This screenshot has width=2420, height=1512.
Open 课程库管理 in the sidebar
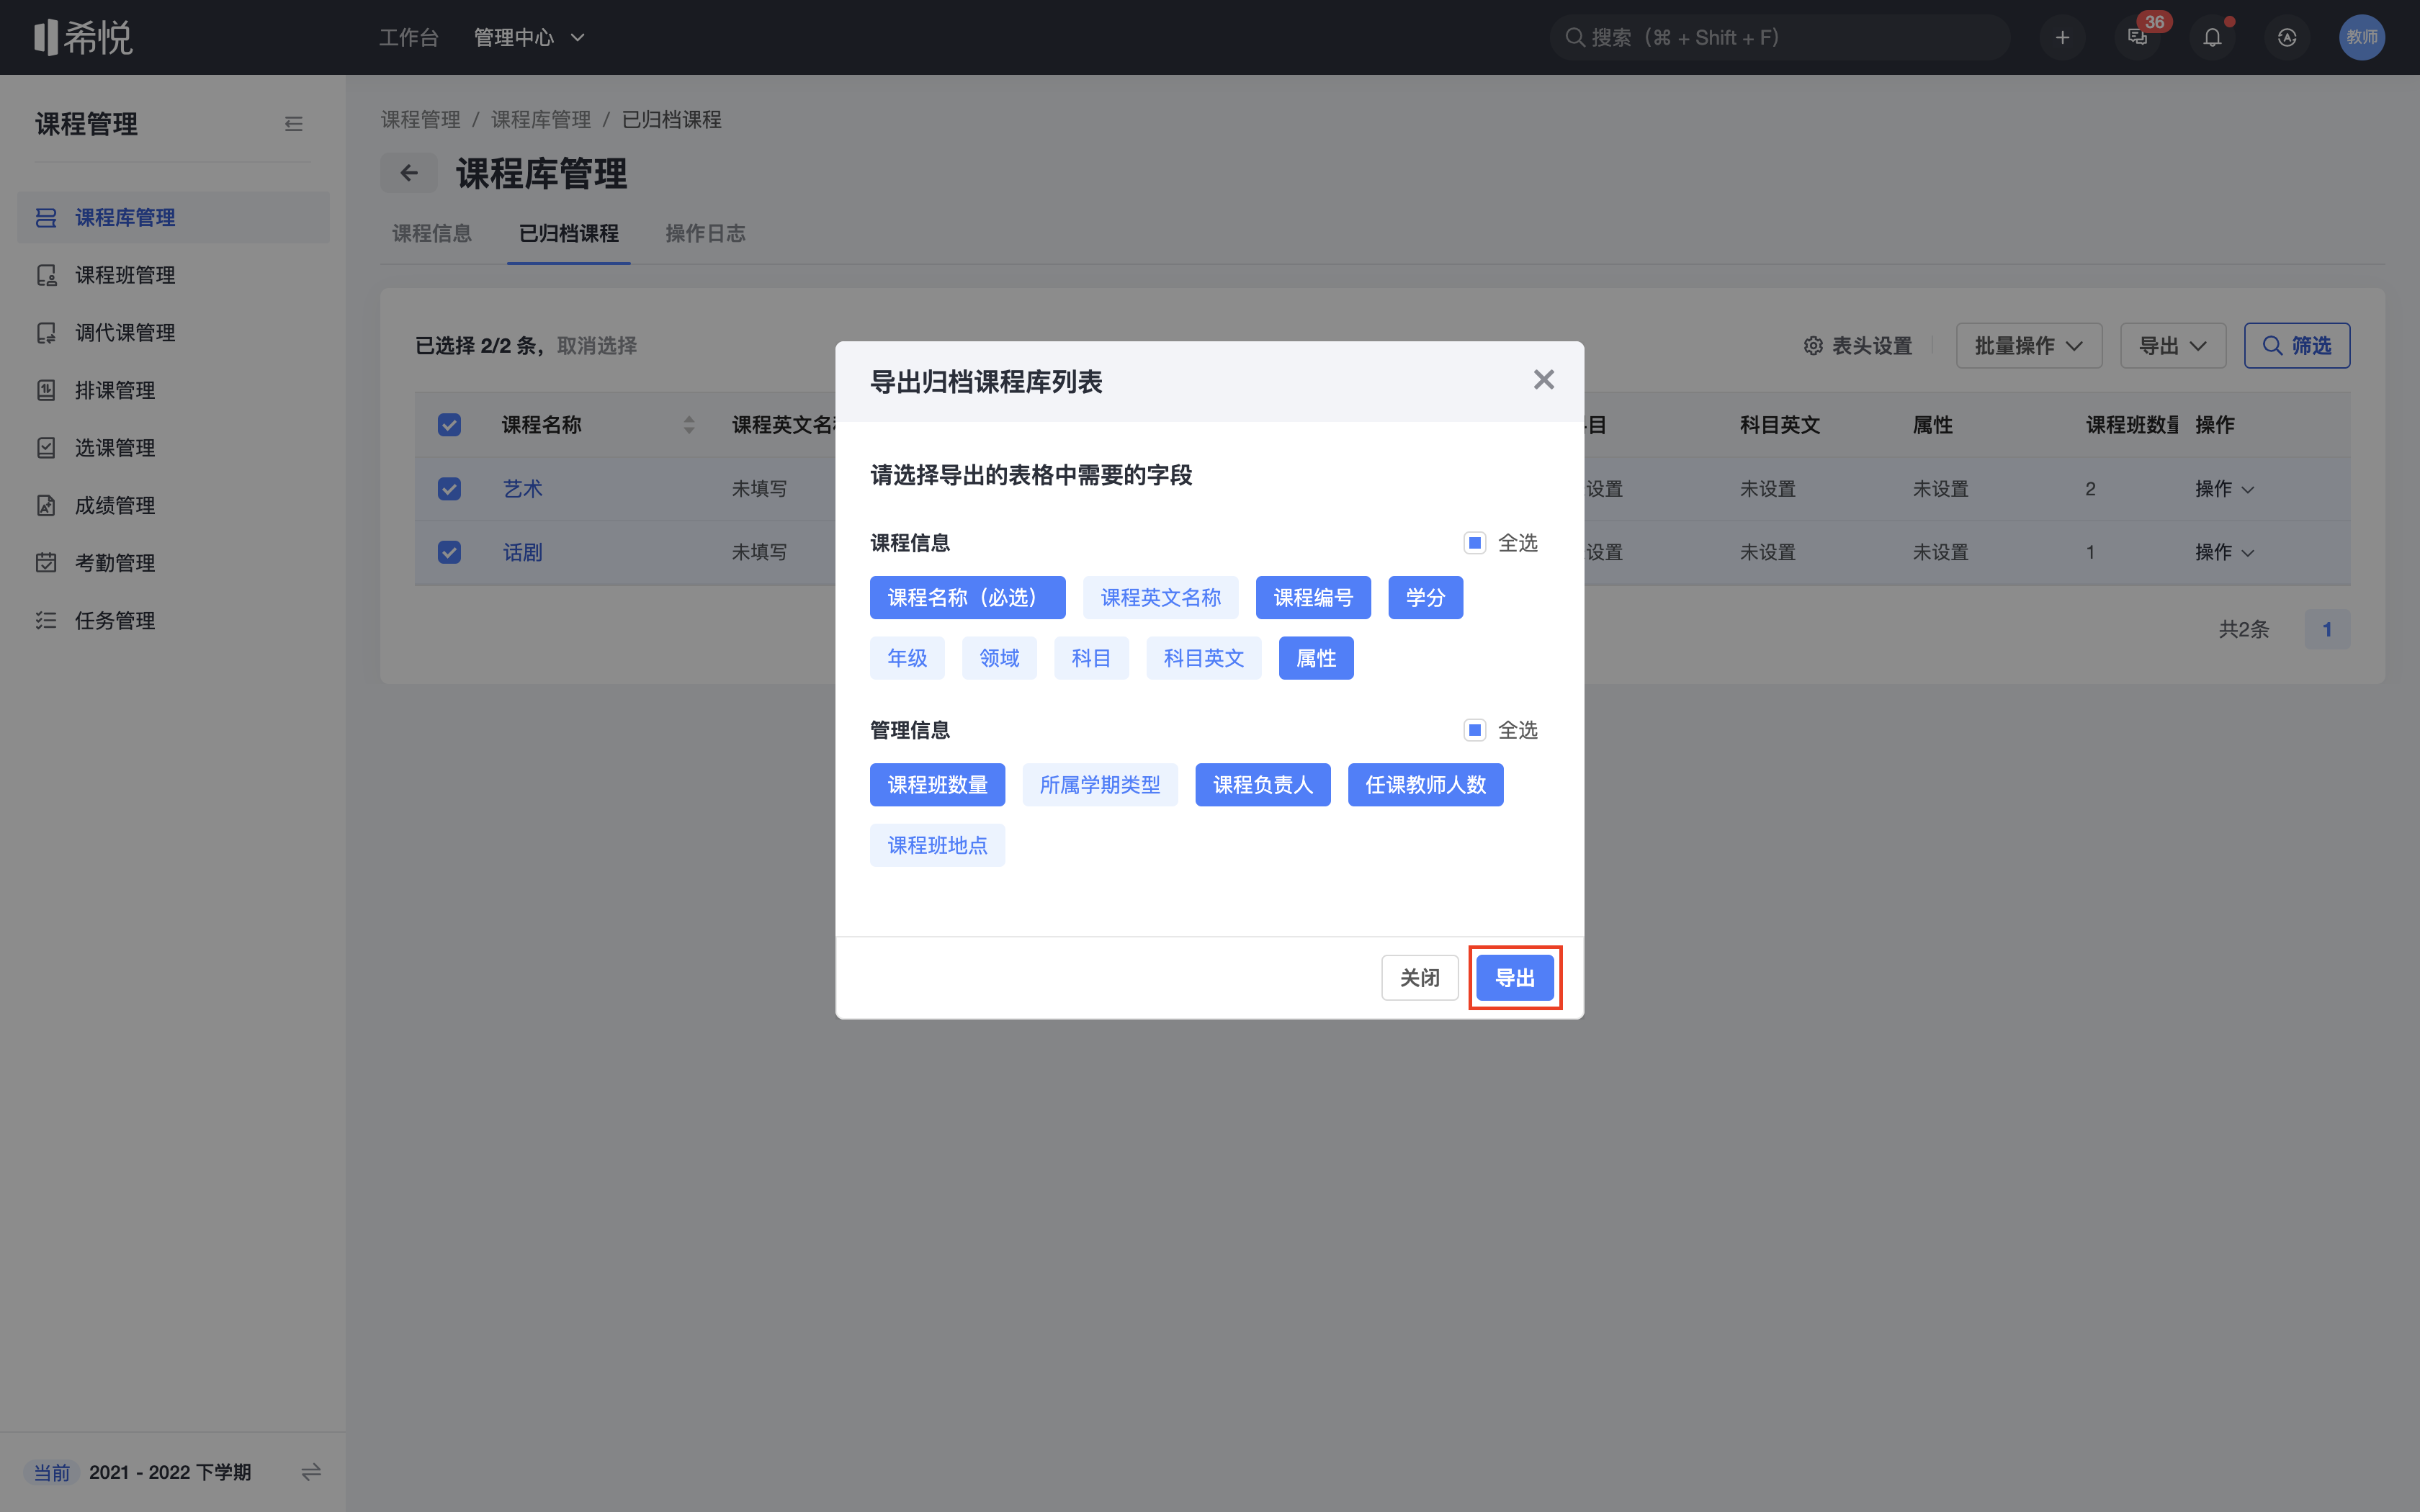point(173,217)
